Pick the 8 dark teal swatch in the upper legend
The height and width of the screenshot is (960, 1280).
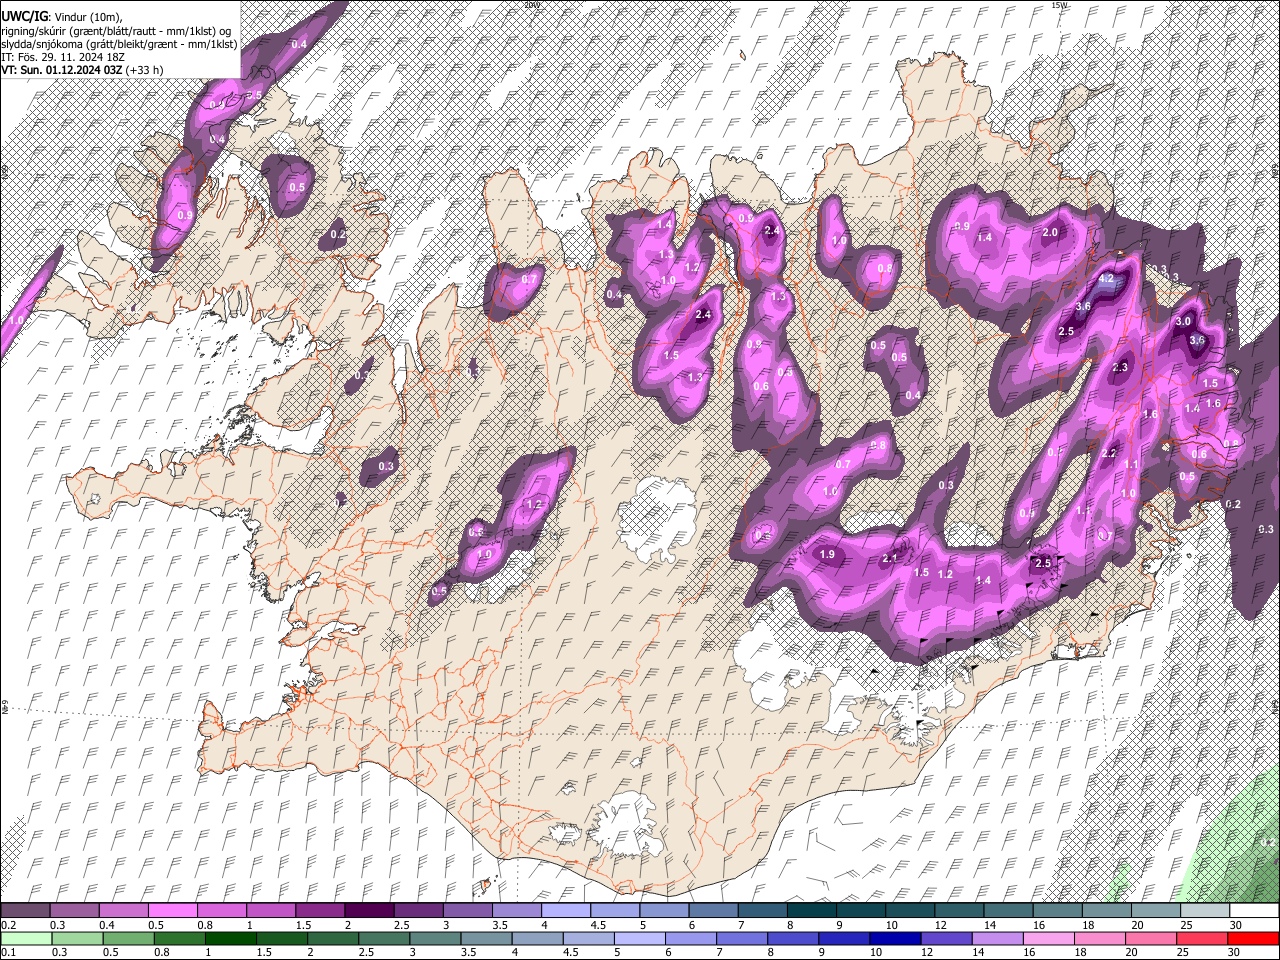[812, 911]
